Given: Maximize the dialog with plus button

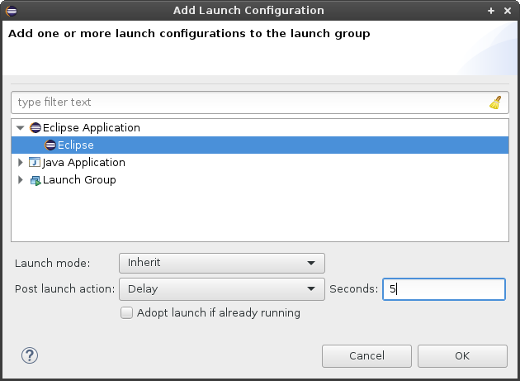Looking at the screenshot, I should [x=491, y=11].
